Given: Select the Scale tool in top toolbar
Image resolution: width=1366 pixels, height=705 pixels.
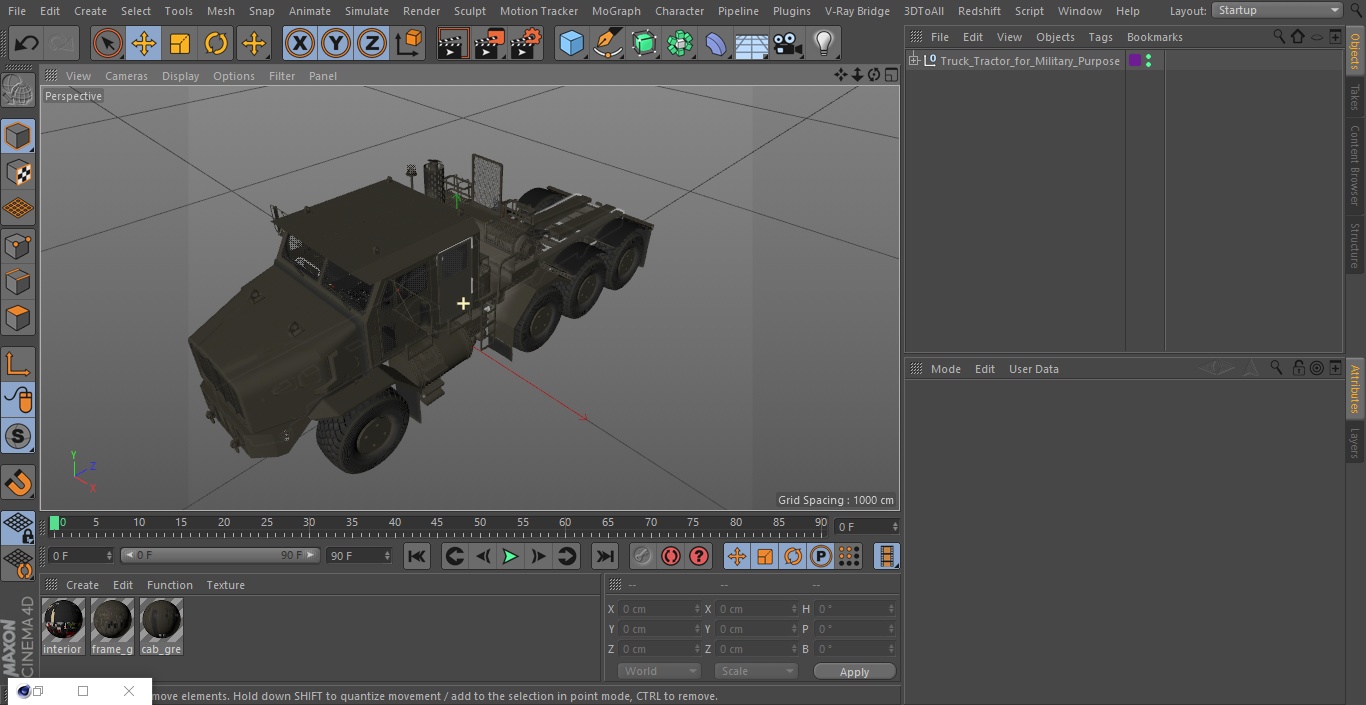Looking at the screenshot, I should click(180, 43).
